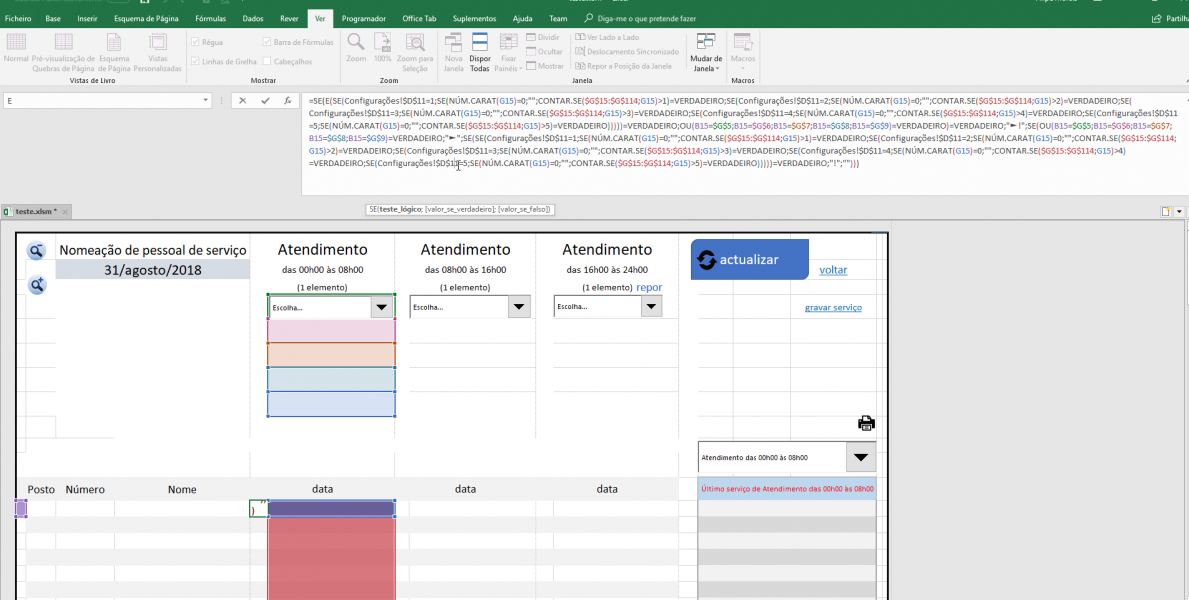Expand the Mudar de Janela dropdown
This screenshot has height=600, width=1189.
click(x=706, y=50)
